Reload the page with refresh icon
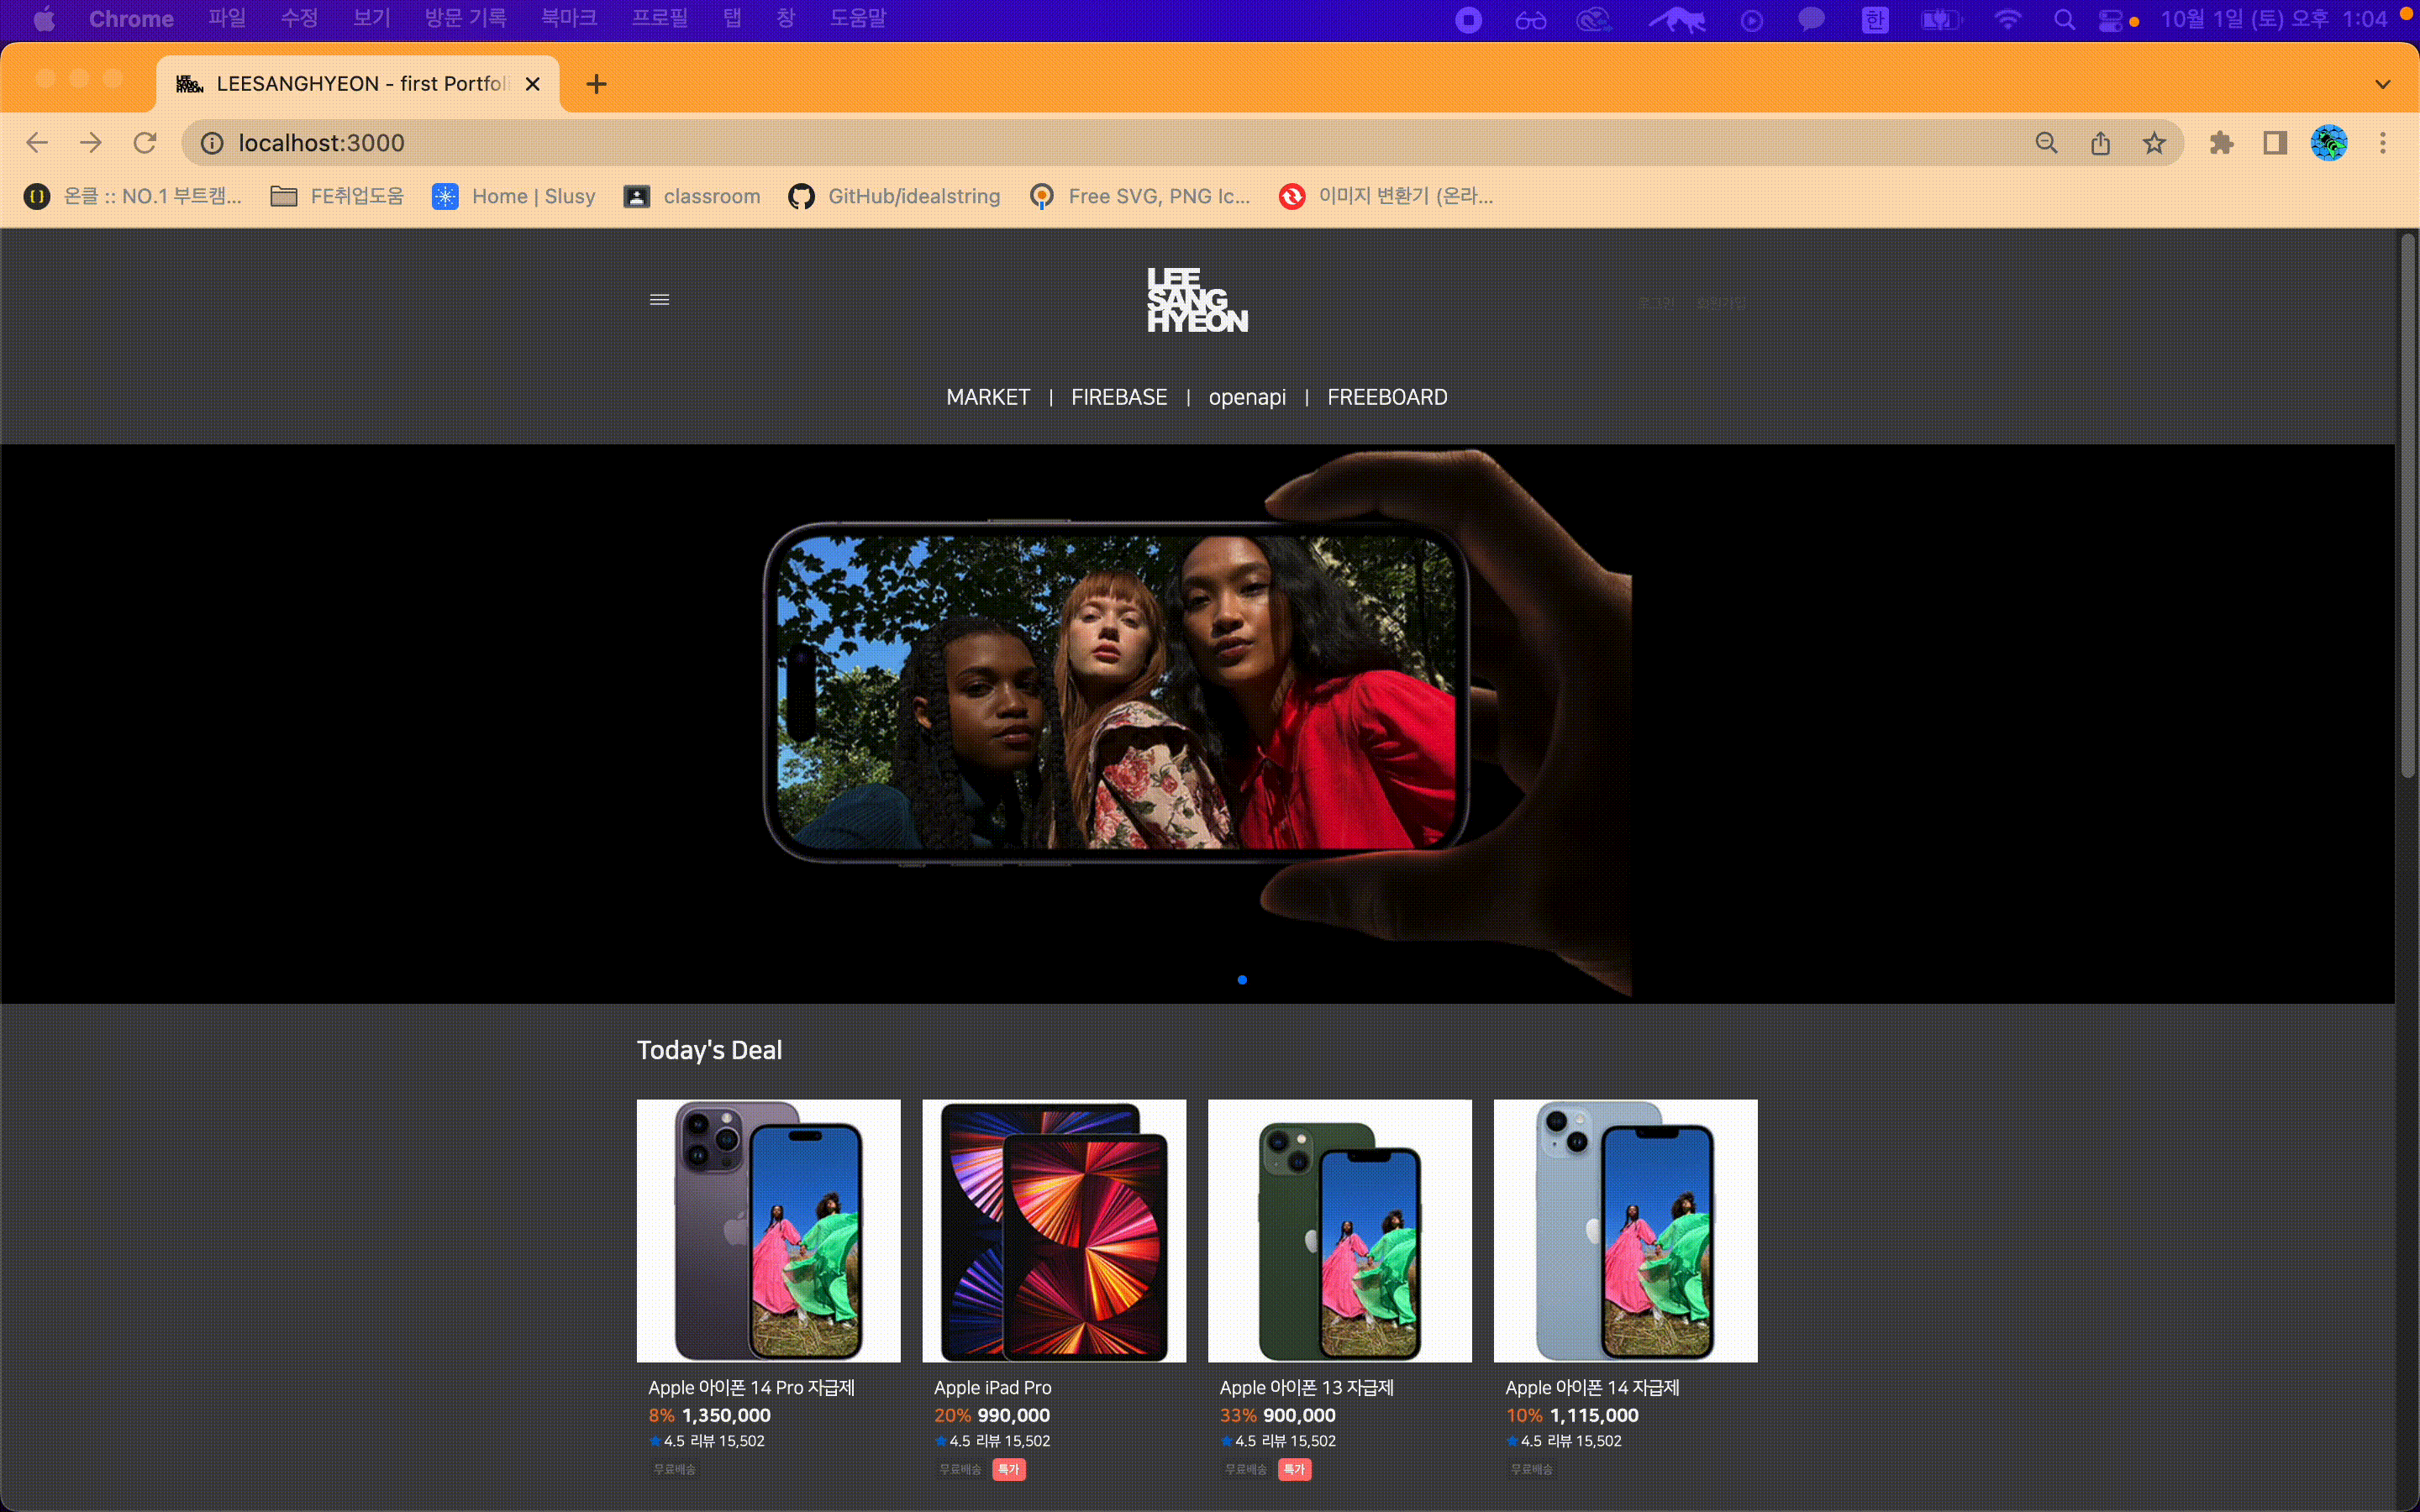 click(x=145, y=143)
